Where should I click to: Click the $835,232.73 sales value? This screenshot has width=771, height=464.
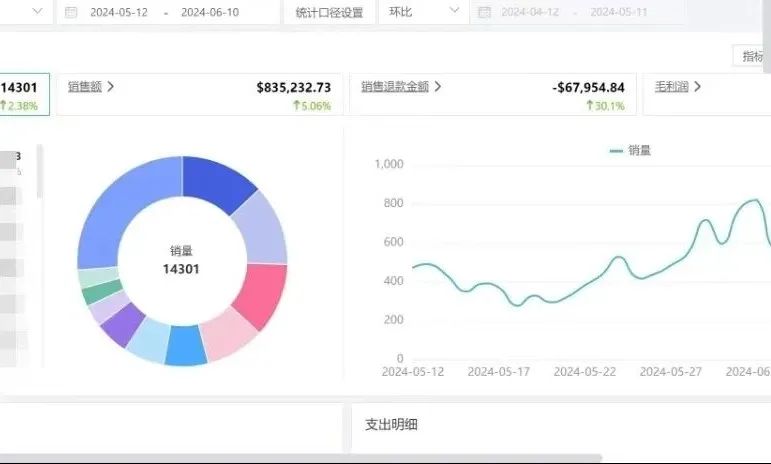pos(294,87)
